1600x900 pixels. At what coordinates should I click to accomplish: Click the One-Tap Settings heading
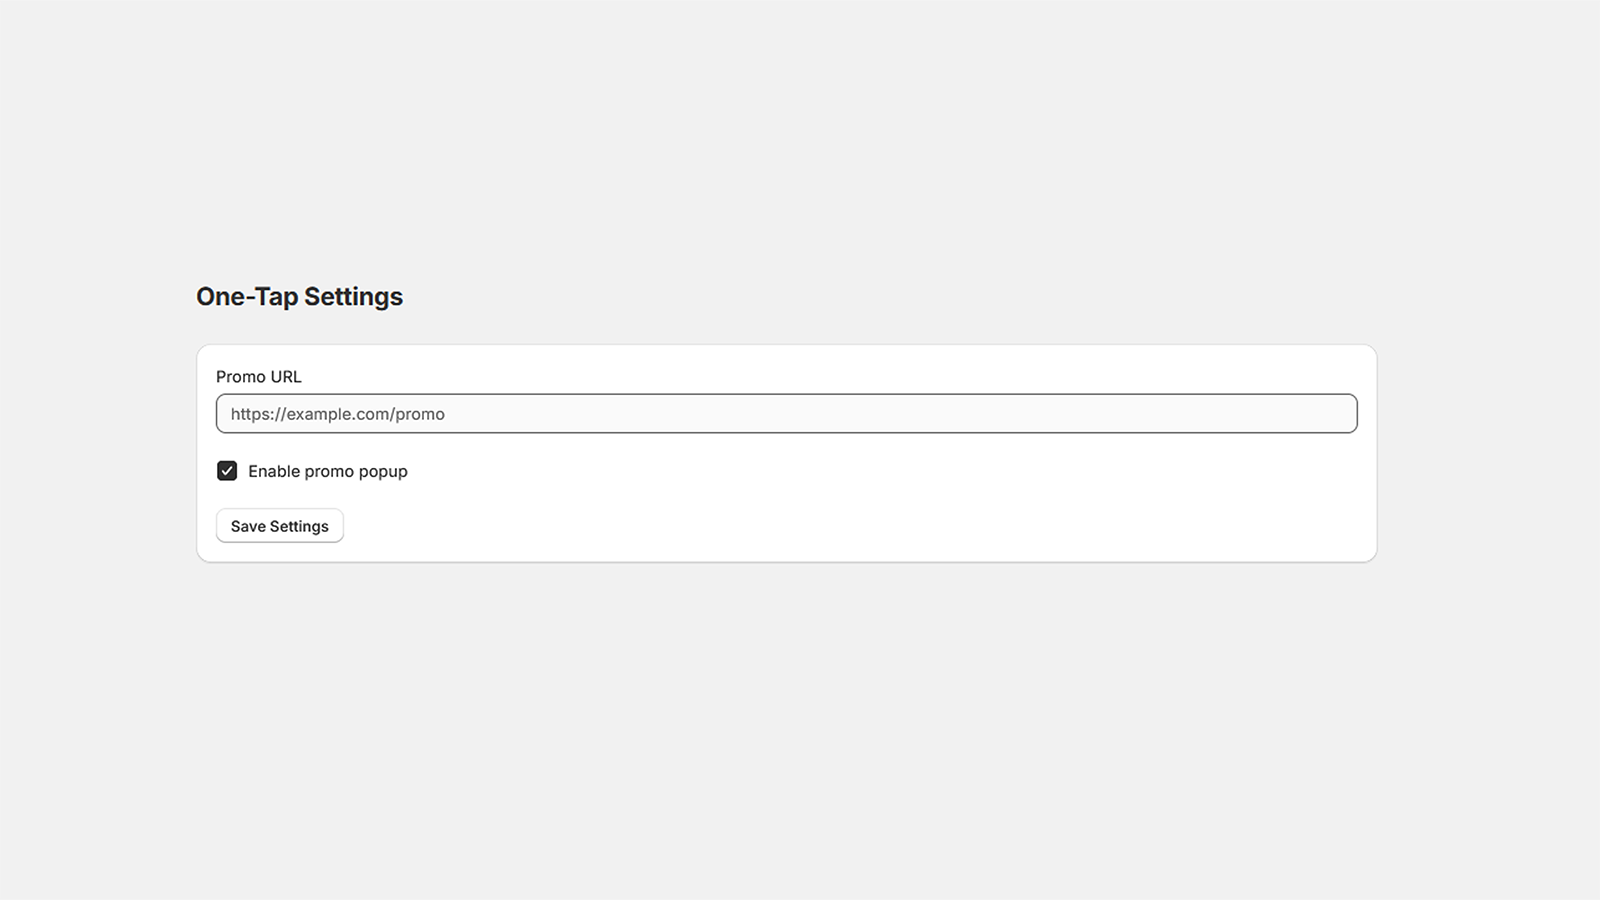coord(299,296)
